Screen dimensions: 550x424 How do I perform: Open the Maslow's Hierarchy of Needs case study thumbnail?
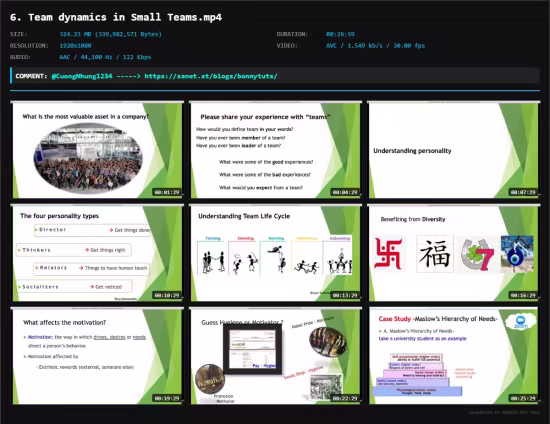(x=454, y=356)
